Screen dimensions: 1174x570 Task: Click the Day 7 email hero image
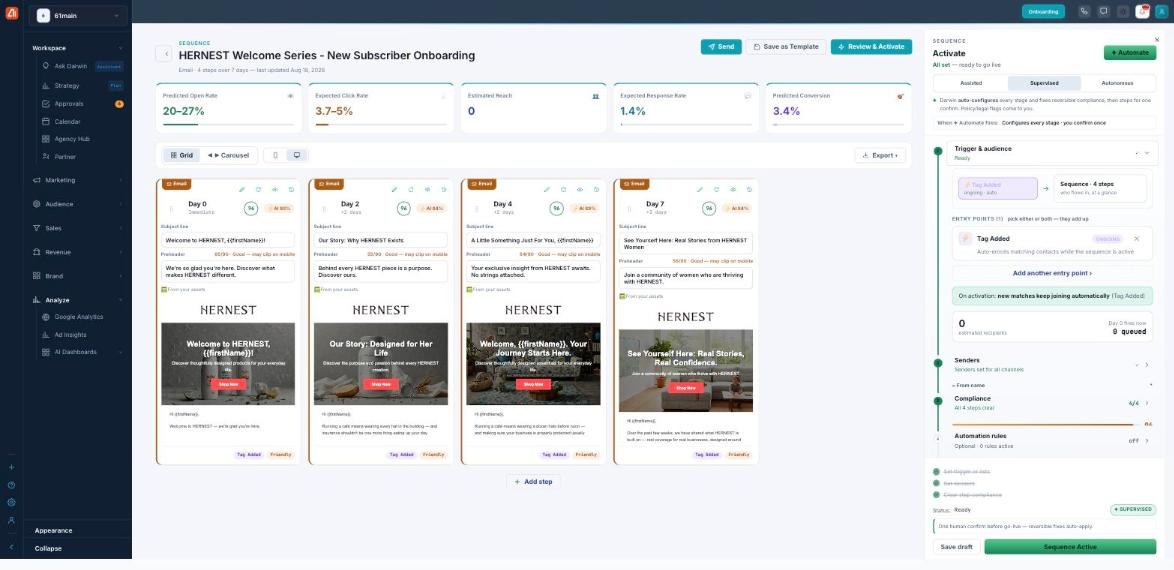pos(686,370)
